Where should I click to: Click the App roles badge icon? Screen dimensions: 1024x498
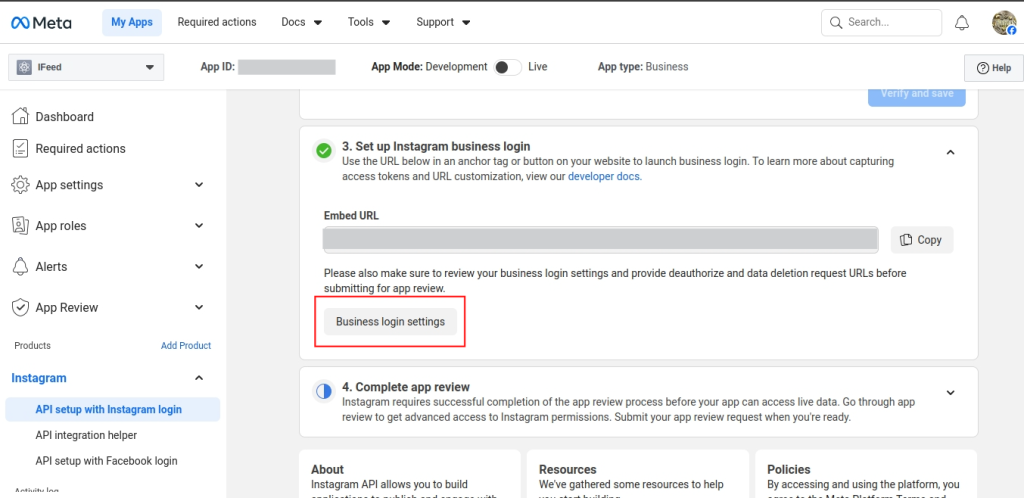click(20, 226)
